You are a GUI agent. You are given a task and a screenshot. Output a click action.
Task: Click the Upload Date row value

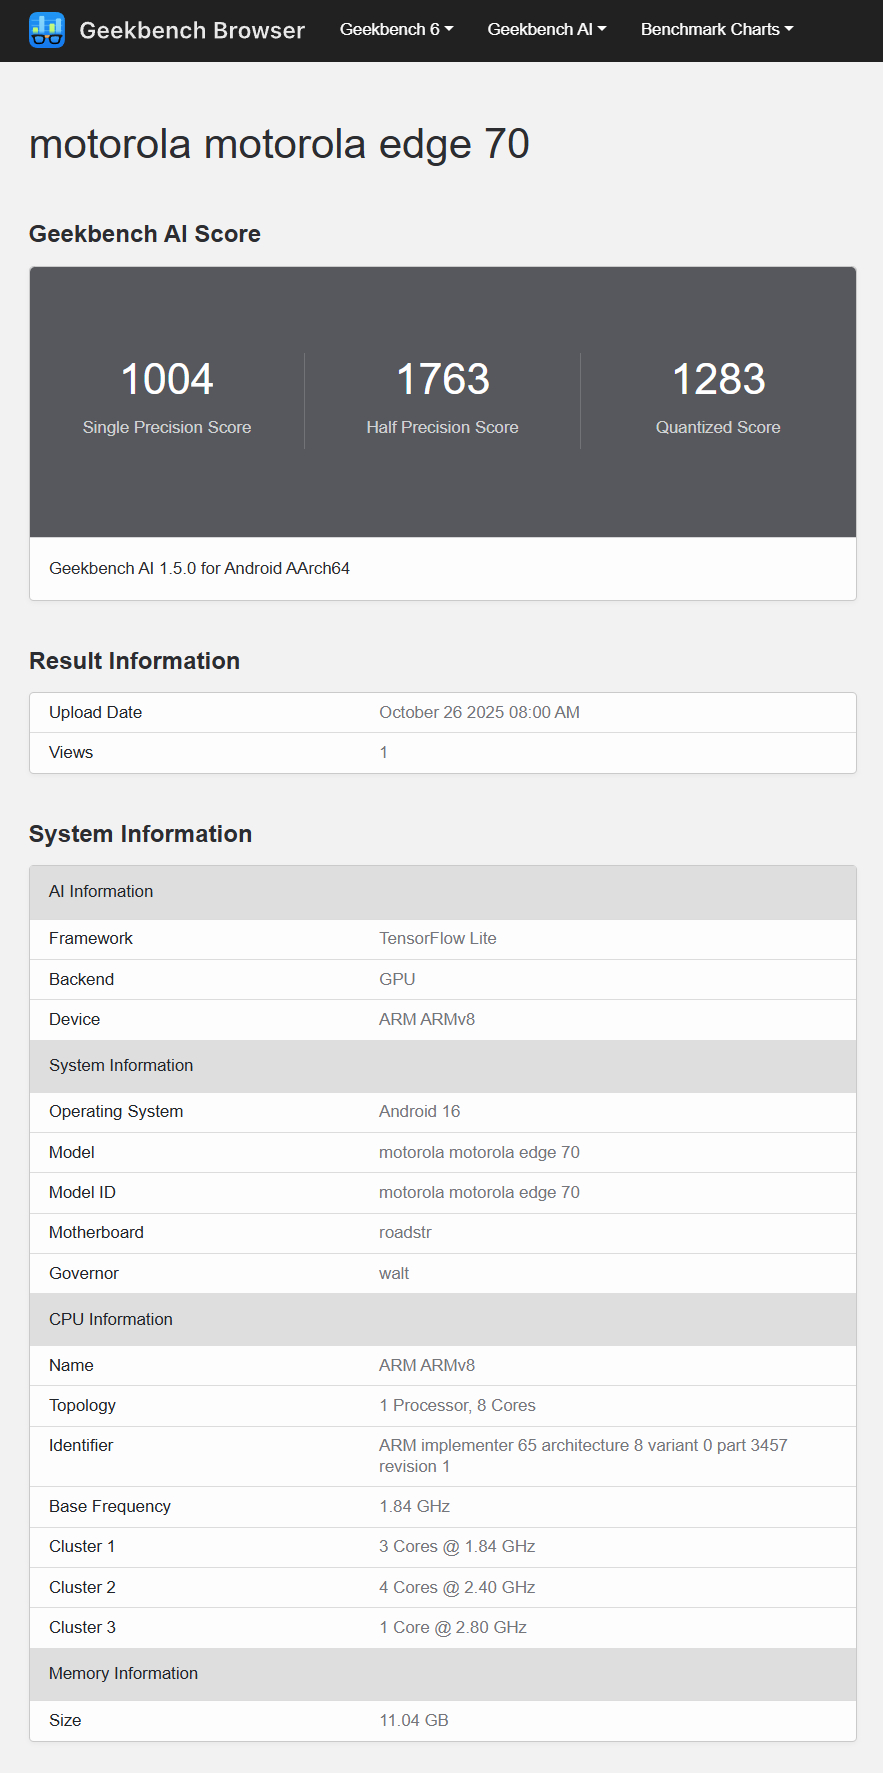point(479,712)
